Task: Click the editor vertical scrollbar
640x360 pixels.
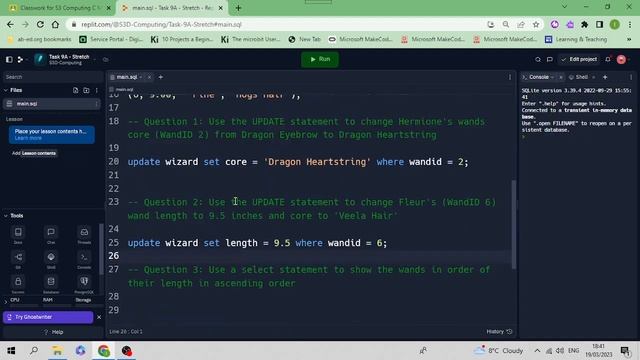Action: point(513,224)
